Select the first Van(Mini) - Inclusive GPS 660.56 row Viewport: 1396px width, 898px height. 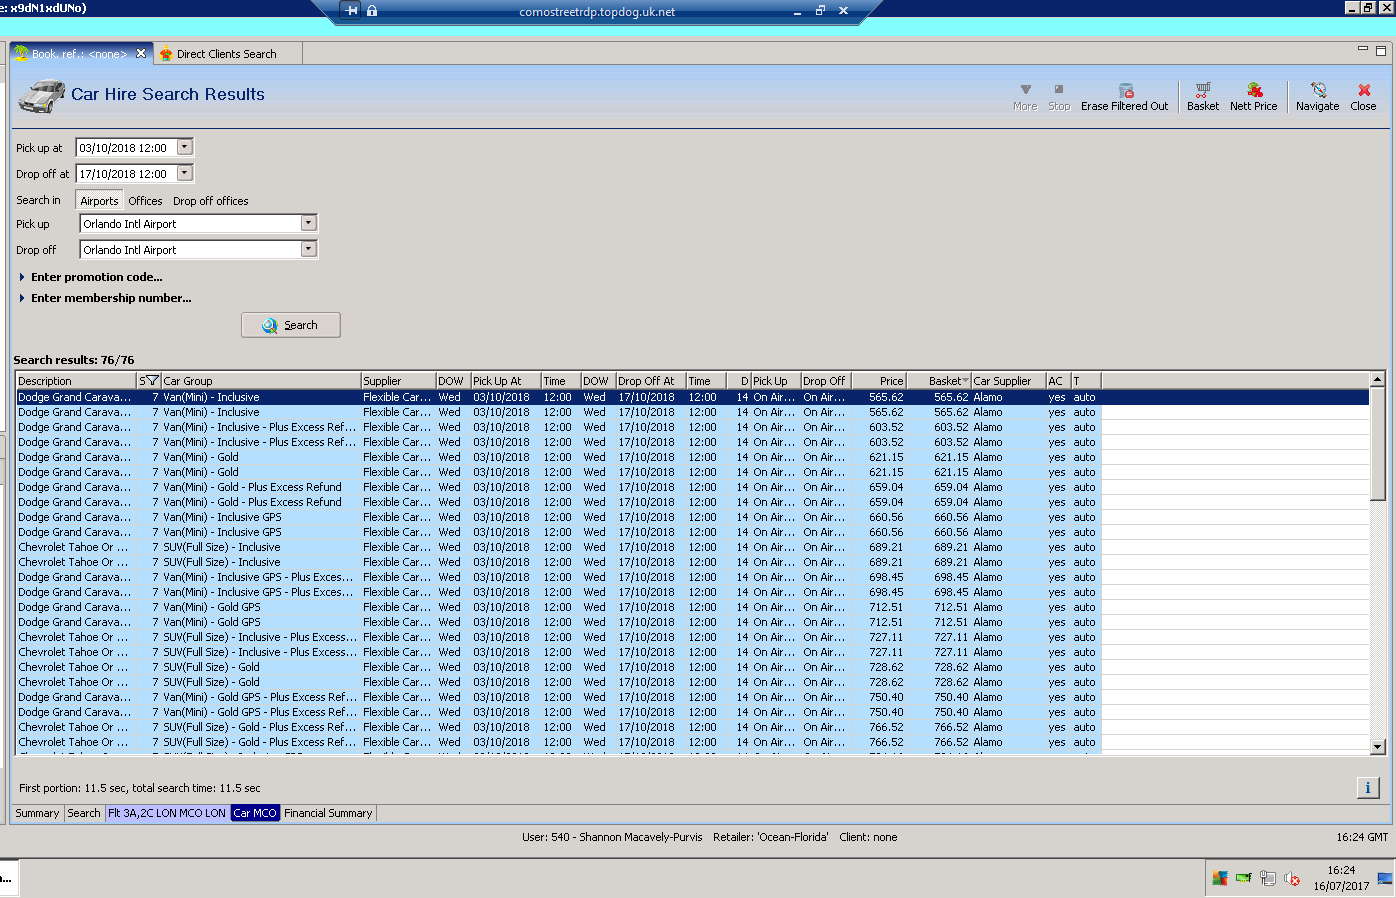[x=558, y=517]
